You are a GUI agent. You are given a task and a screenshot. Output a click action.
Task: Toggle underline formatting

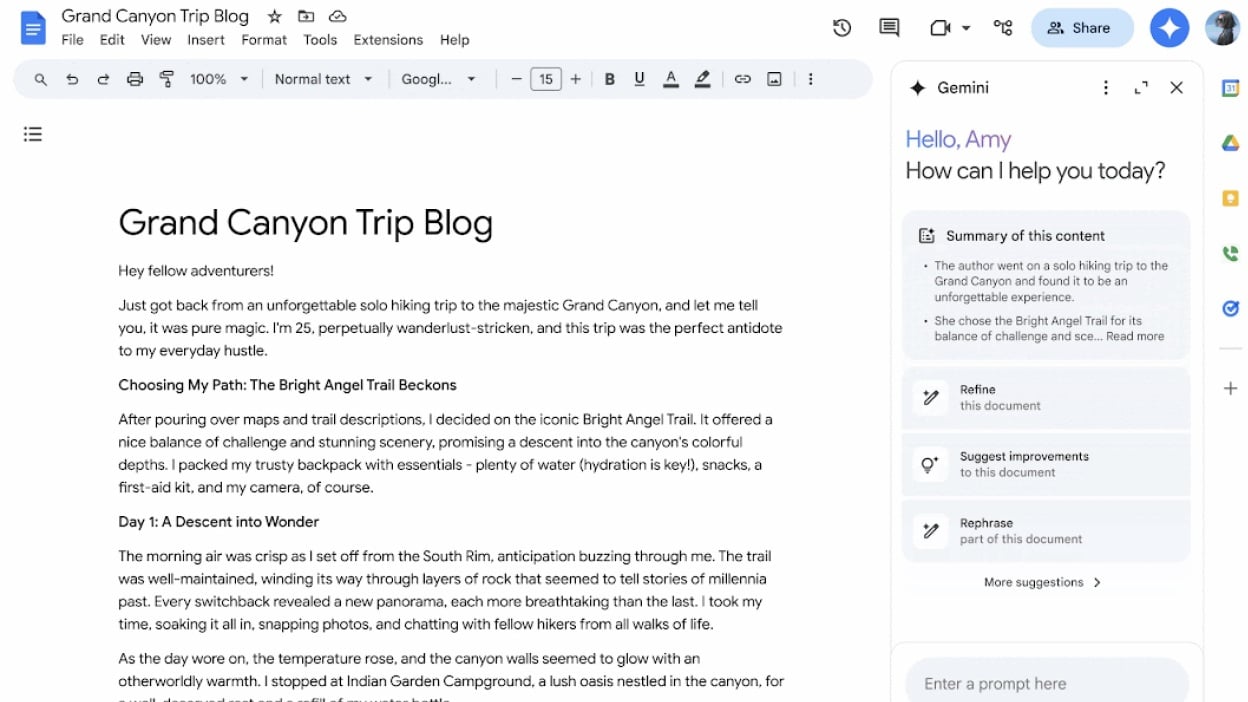tap(639, 79)
